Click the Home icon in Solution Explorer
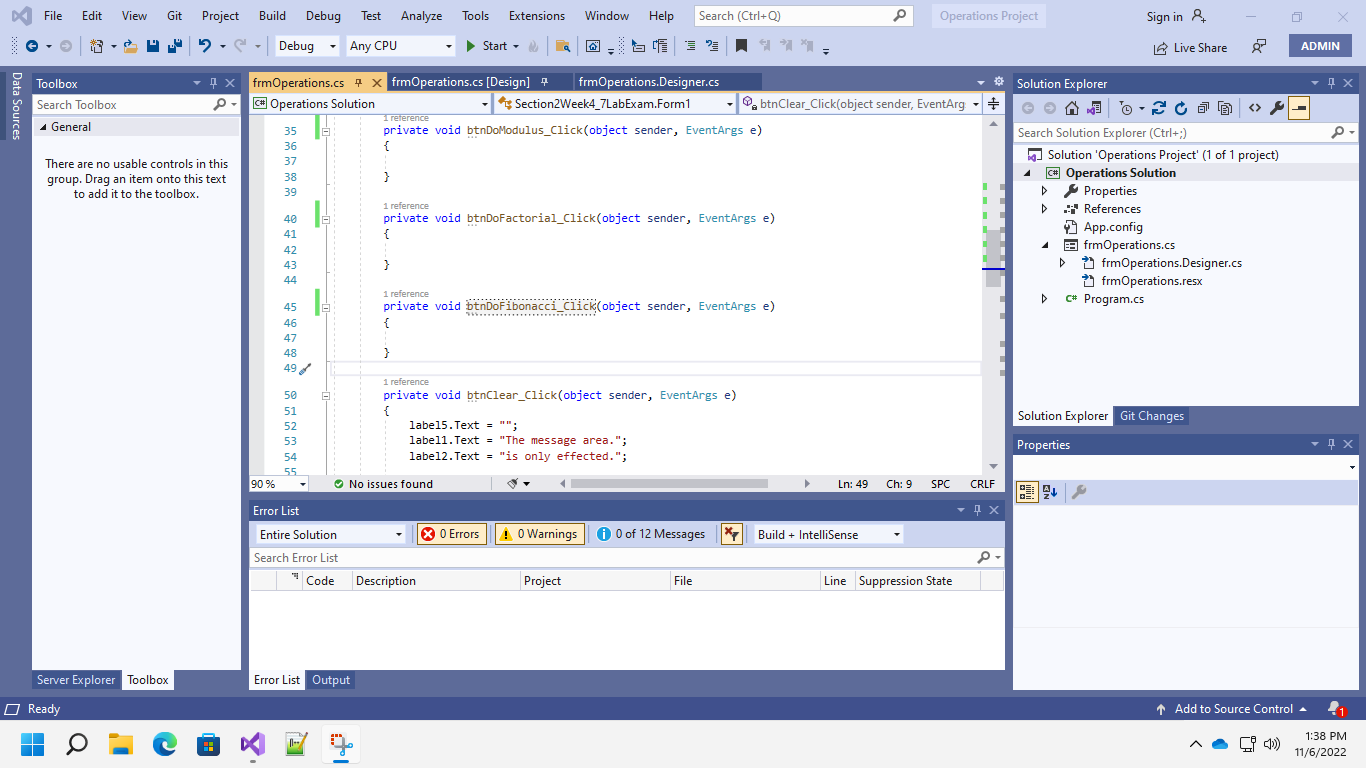Screen dimensions: 1366x768 [x=1072, y=108]
